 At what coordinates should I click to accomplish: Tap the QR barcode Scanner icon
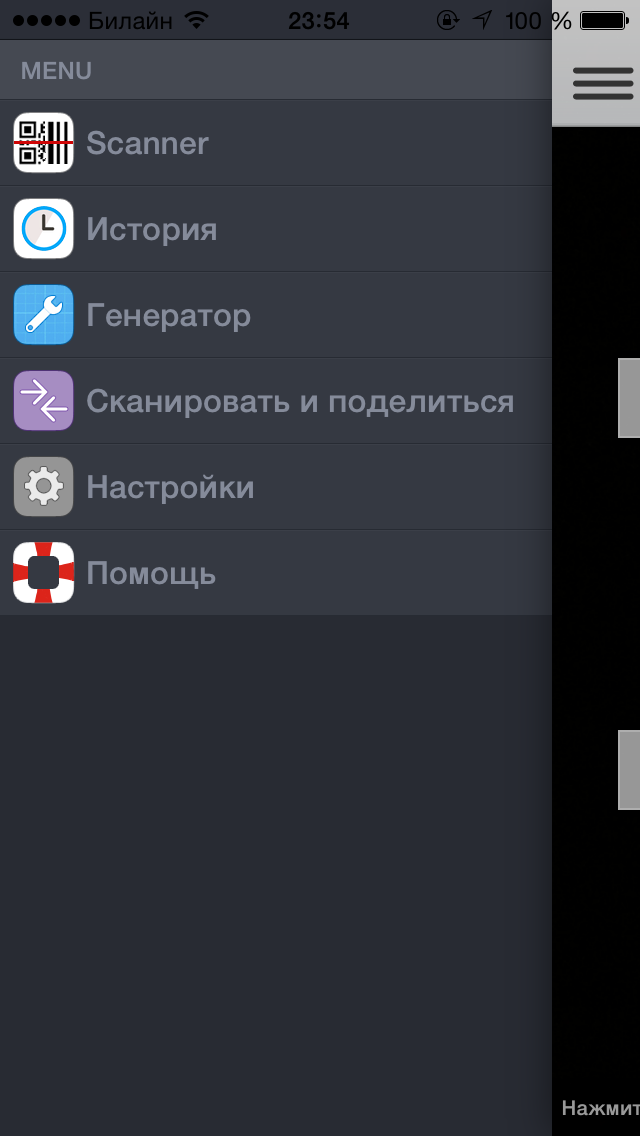43,143
